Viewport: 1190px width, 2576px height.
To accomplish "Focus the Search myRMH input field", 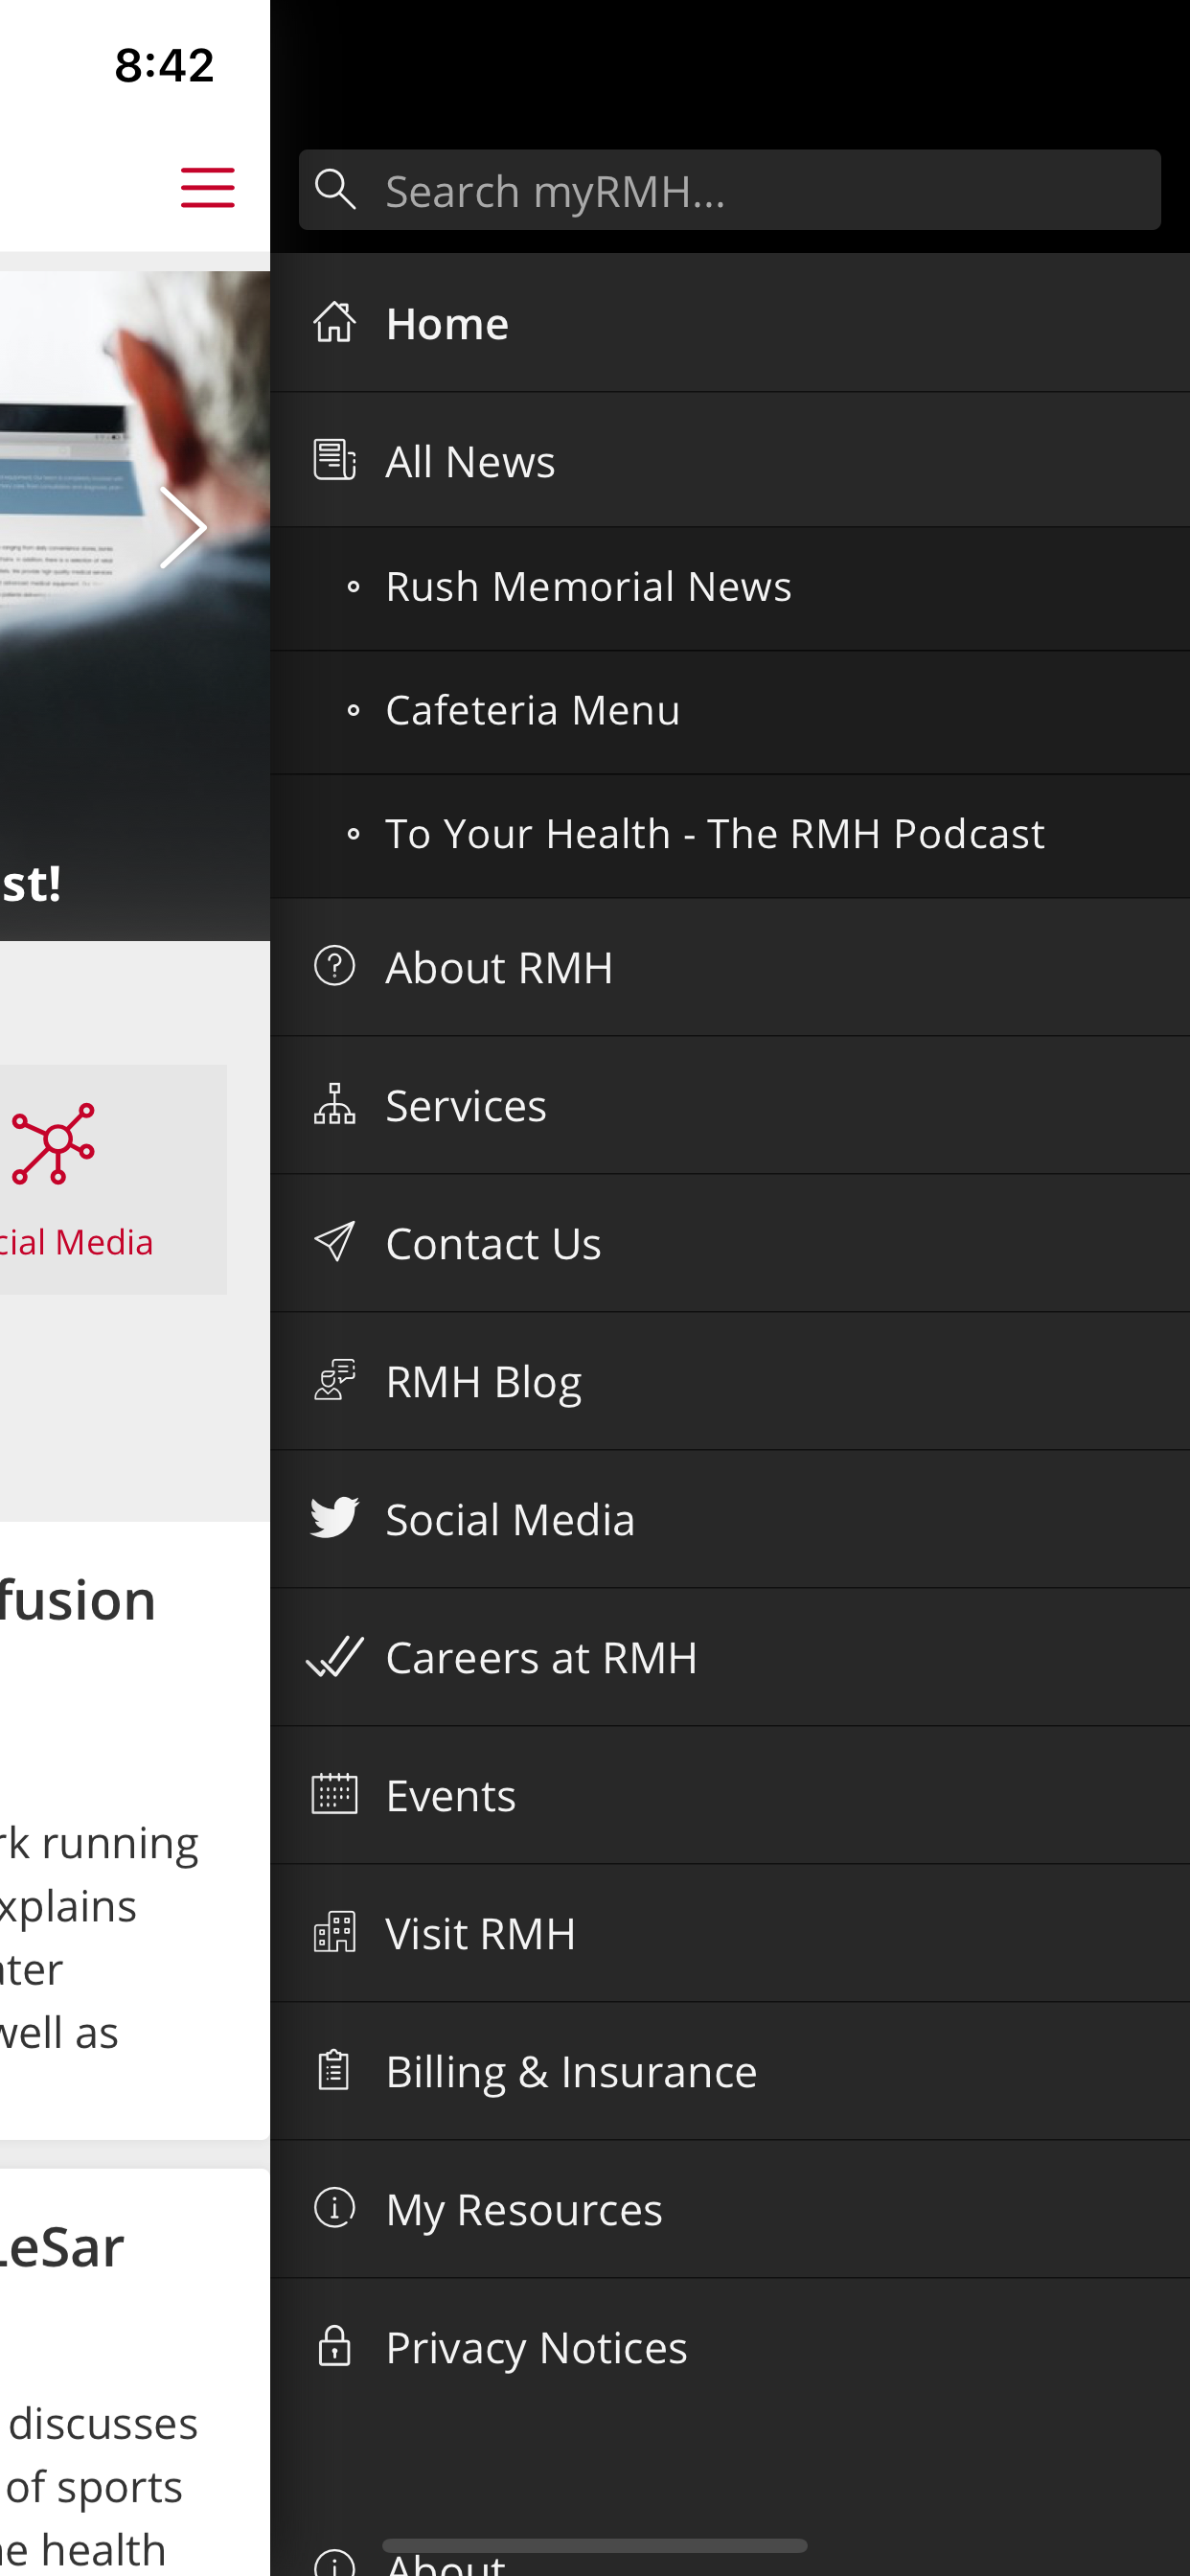I will pos(729,190).
